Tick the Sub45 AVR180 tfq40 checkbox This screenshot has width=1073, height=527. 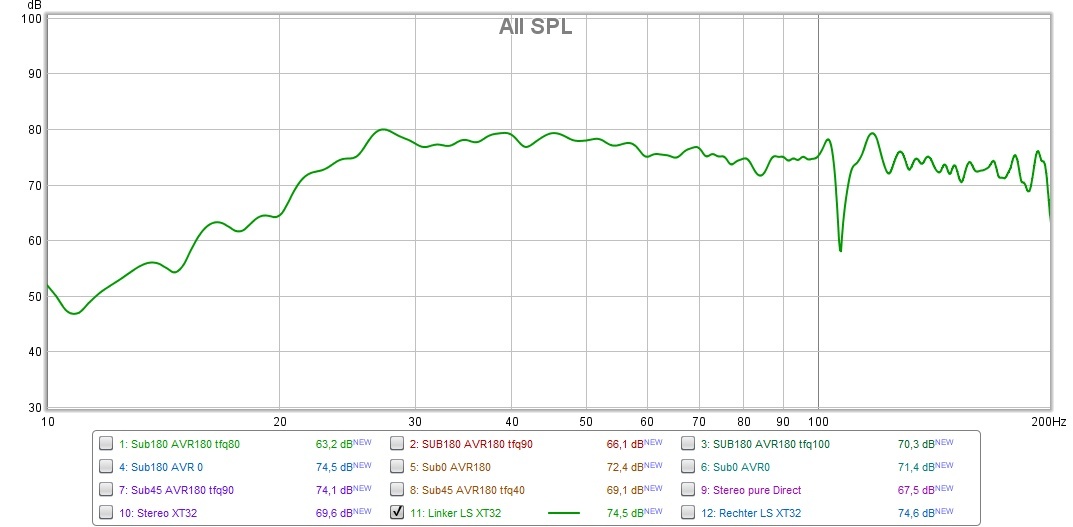point(397,490)
